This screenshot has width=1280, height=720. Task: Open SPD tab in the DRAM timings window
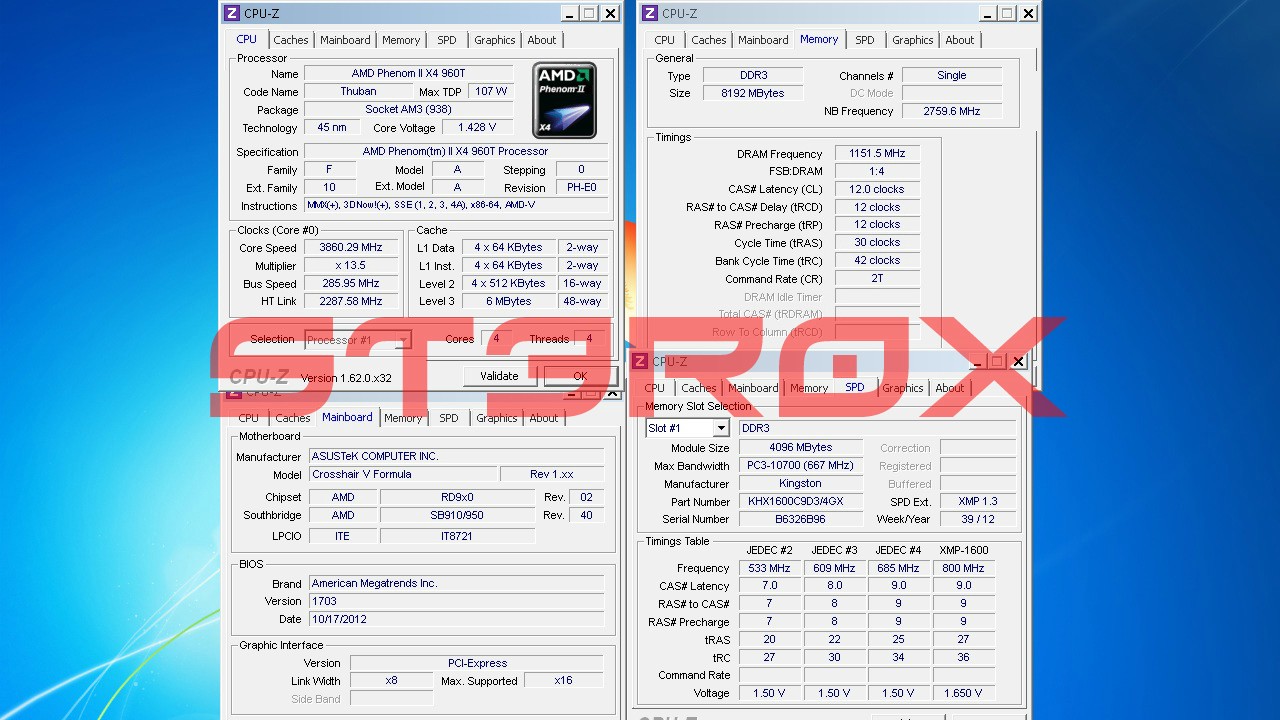point(865,40)
